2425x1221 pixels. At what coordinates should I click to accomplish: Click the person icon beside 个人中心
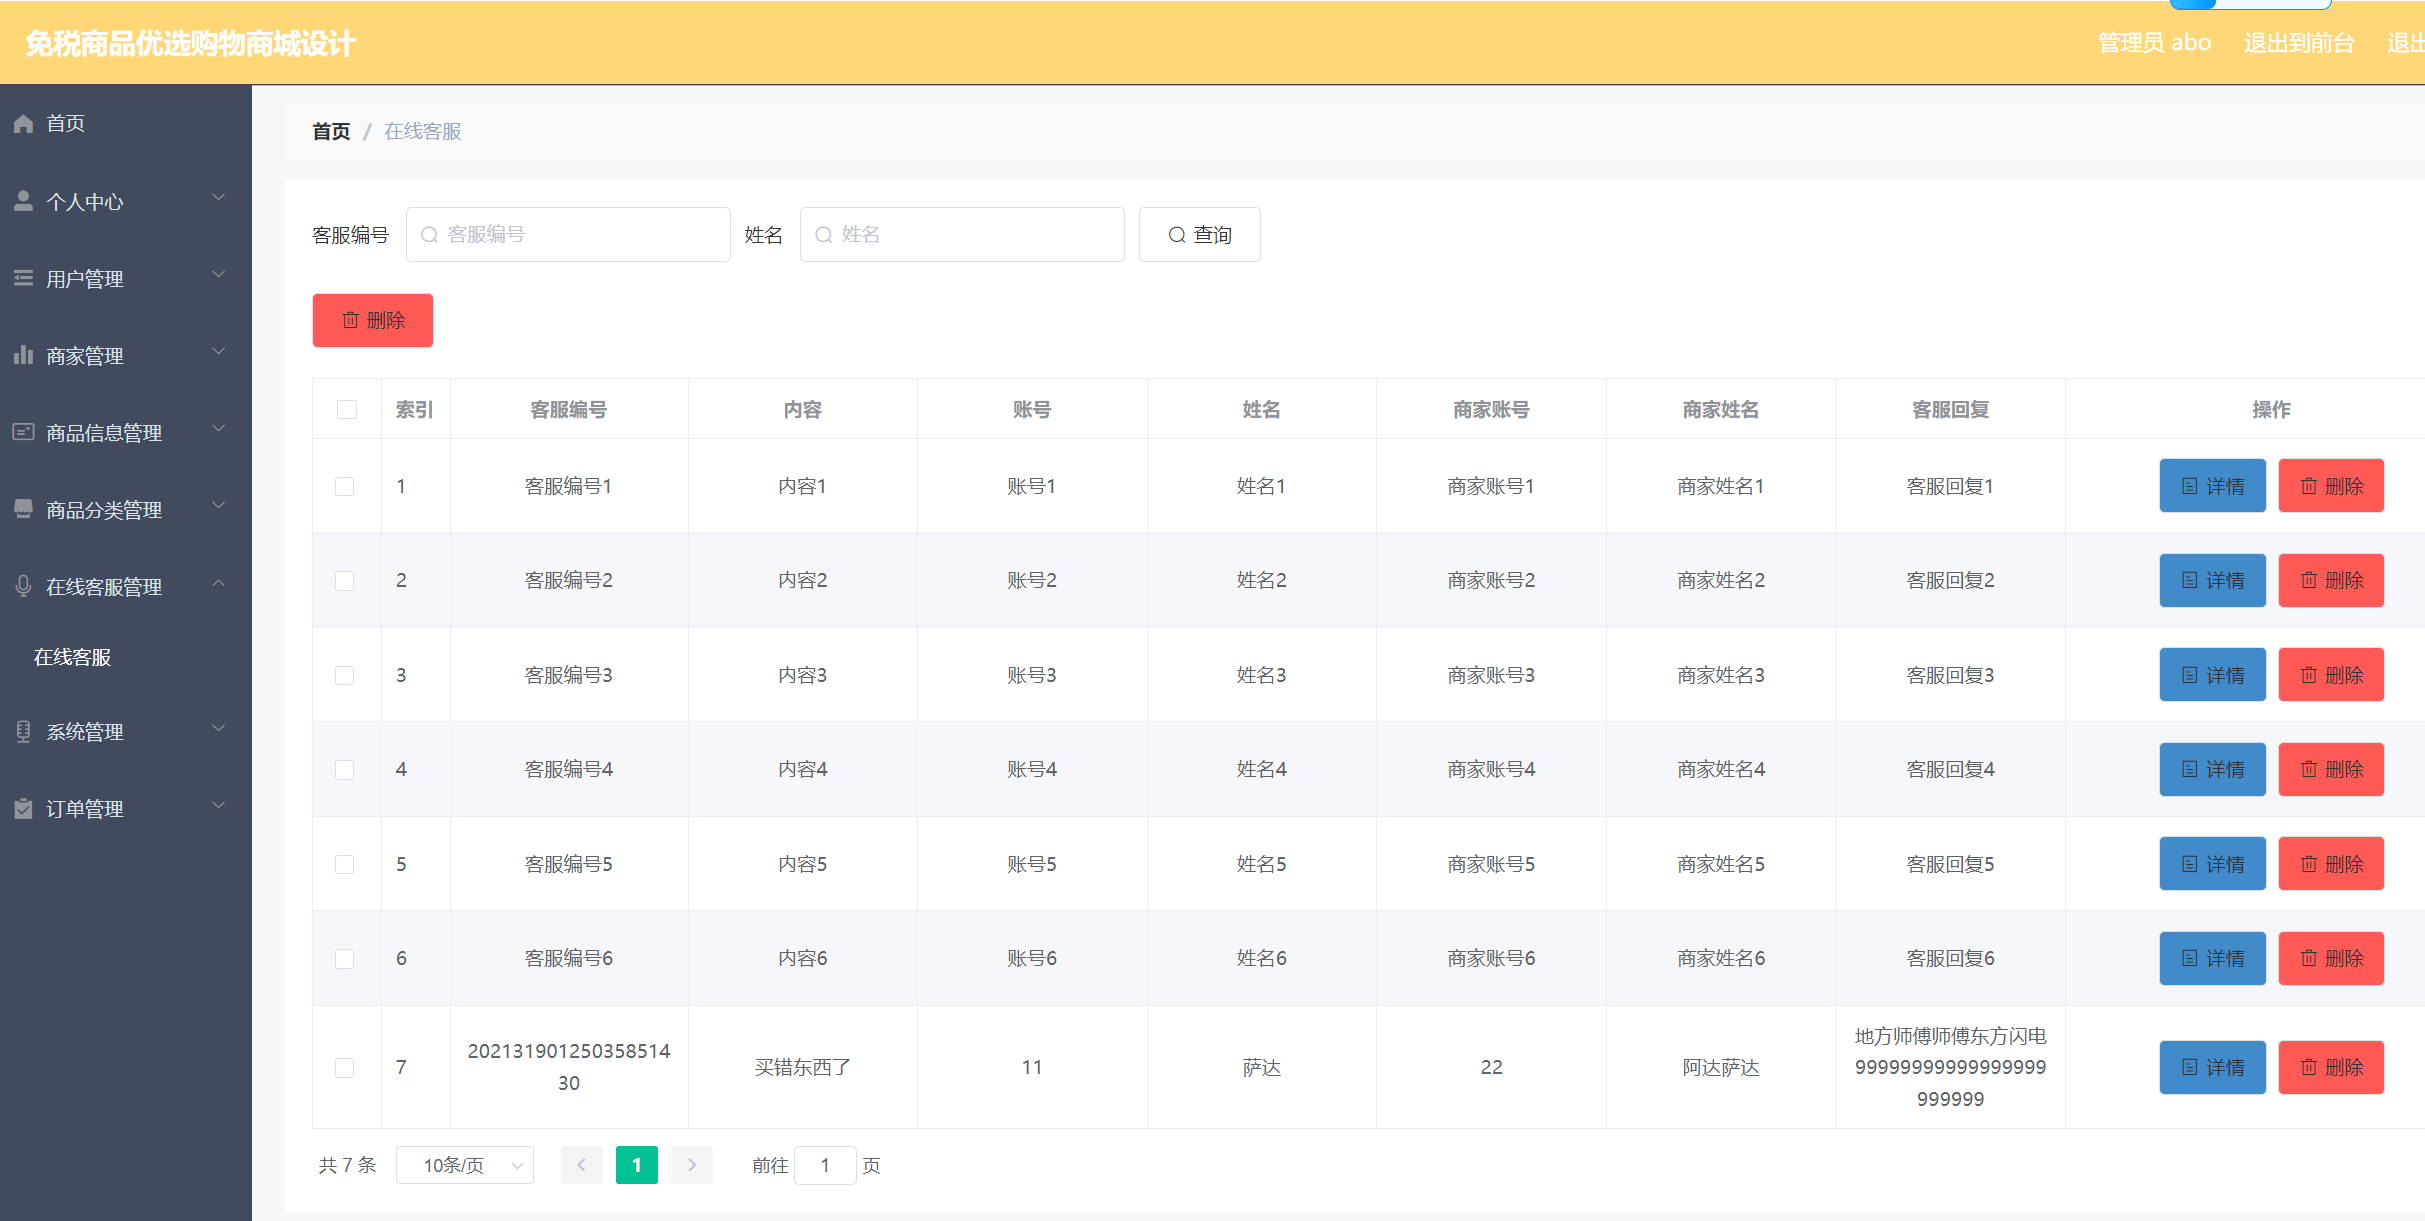click(x=23, y=201)
